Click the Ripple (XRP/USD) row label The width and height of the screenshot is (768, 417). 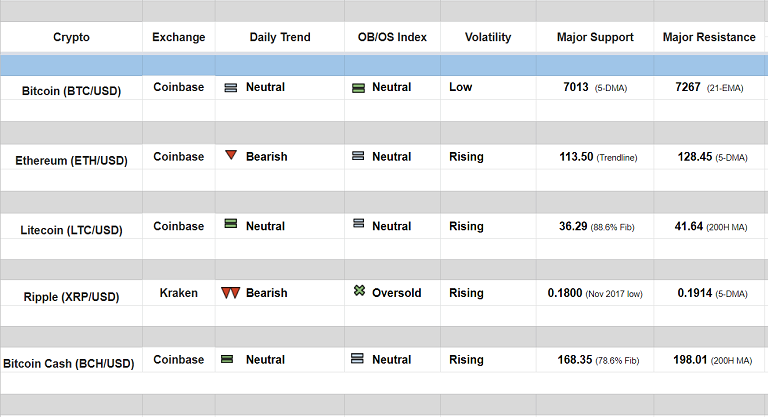pos(71,297)
